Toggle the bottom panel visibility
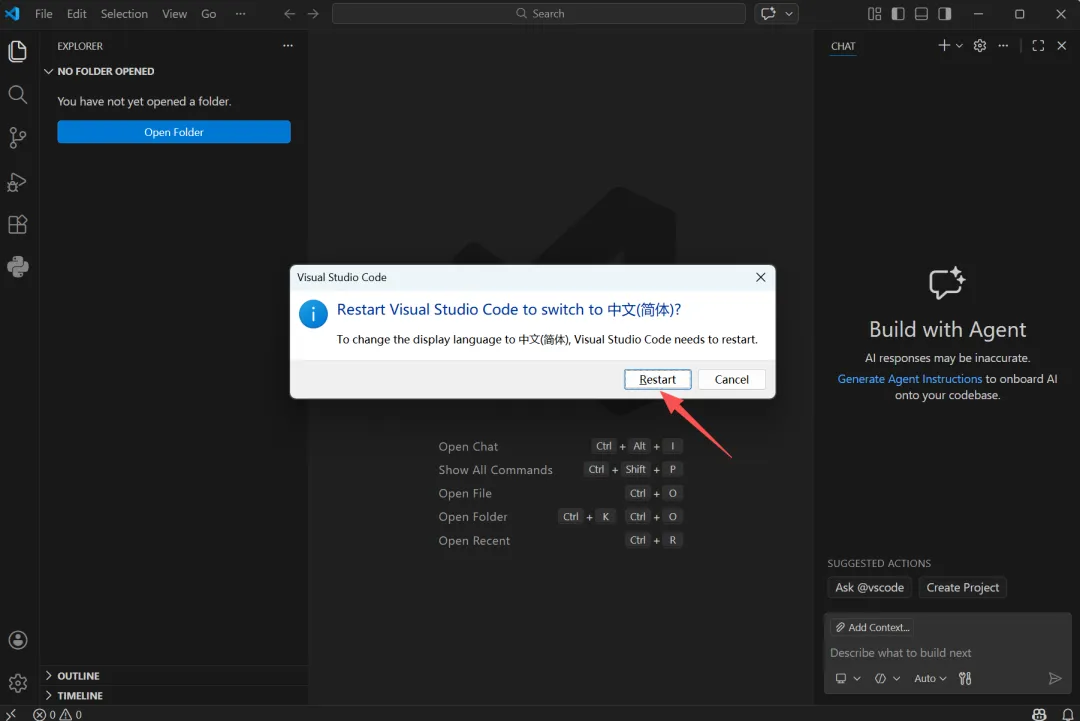This screenshot has width=1080, height=721. [x=921, y=14]
